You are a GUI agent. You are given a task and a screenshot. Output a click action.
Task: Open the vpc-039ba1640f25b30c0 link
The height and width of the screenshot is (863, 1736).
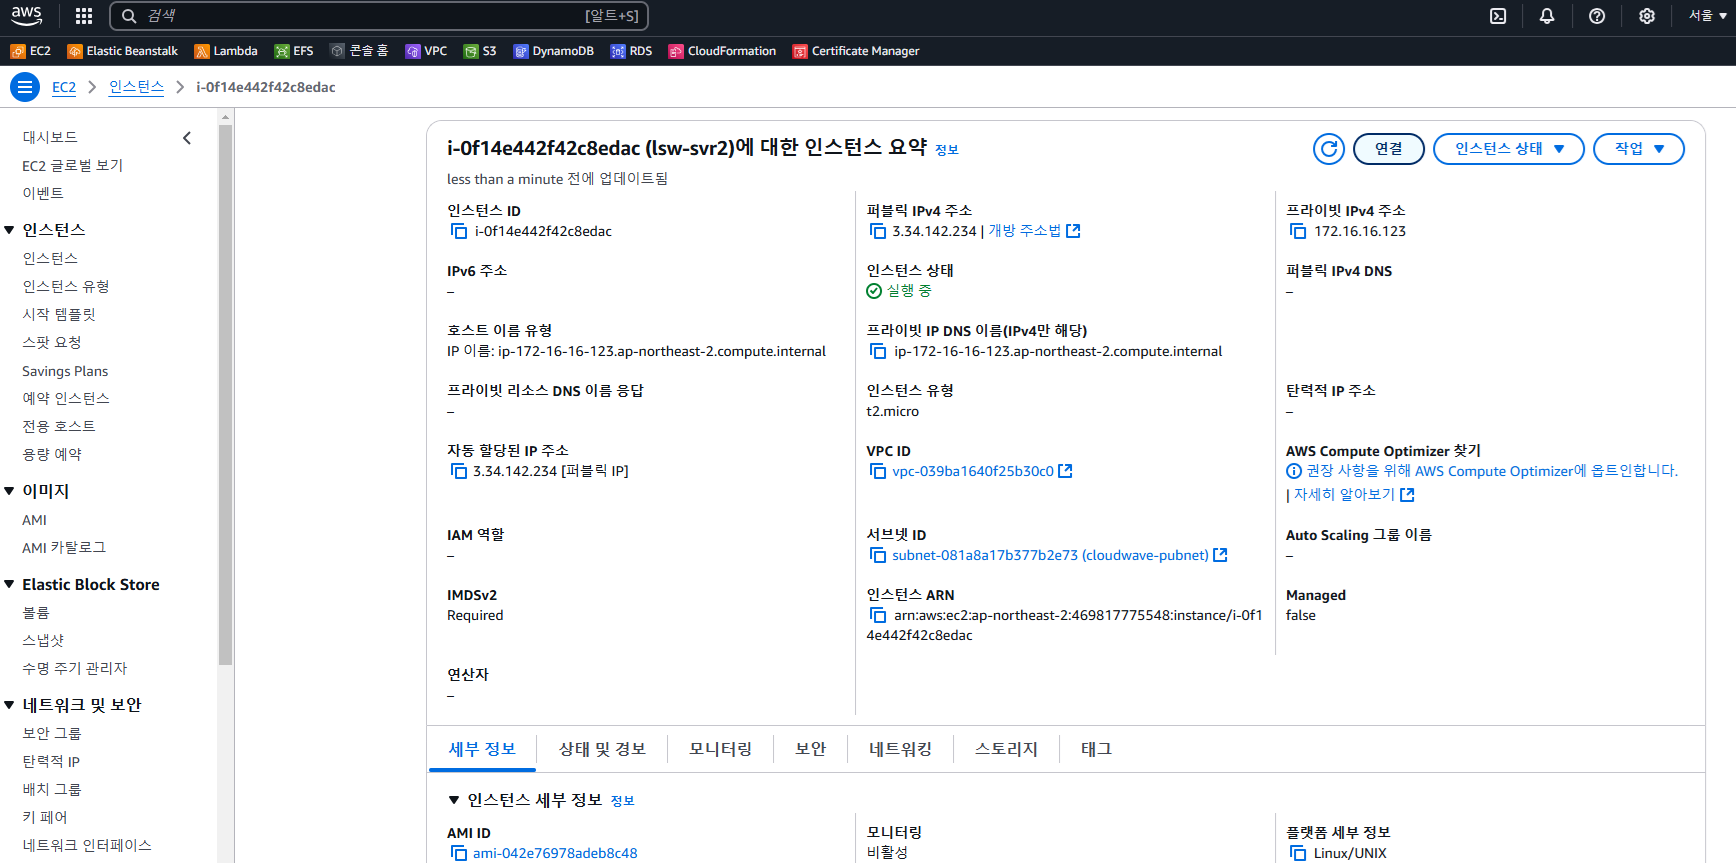click(982, 471)
